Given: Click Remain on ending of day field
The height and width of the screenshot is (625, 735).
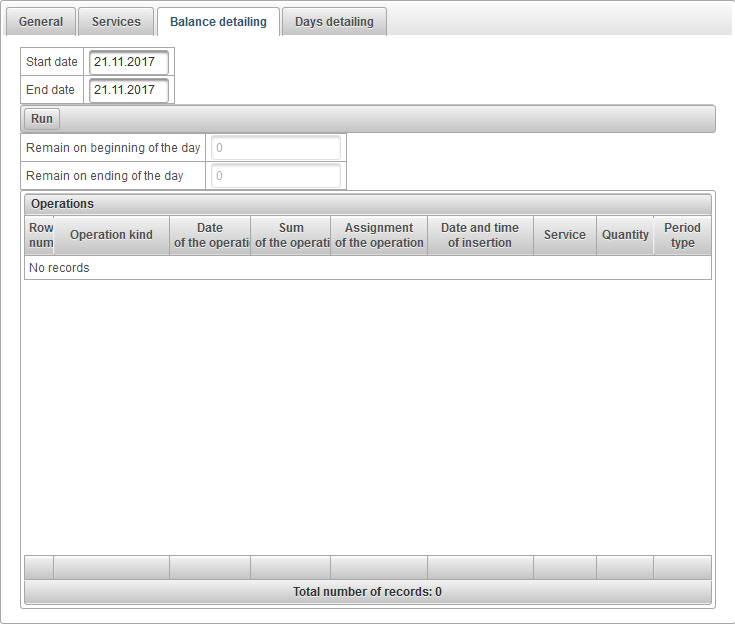Looking at the screenshot, I should [276, 176].
